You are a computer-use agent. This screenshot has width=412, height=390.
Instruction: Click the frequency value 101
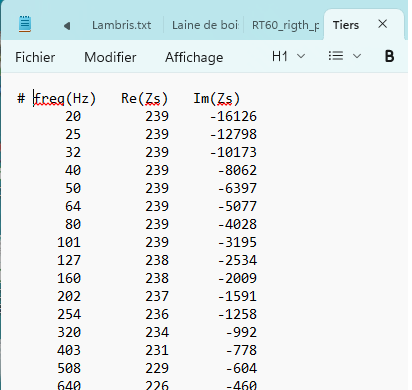(69, 242)
